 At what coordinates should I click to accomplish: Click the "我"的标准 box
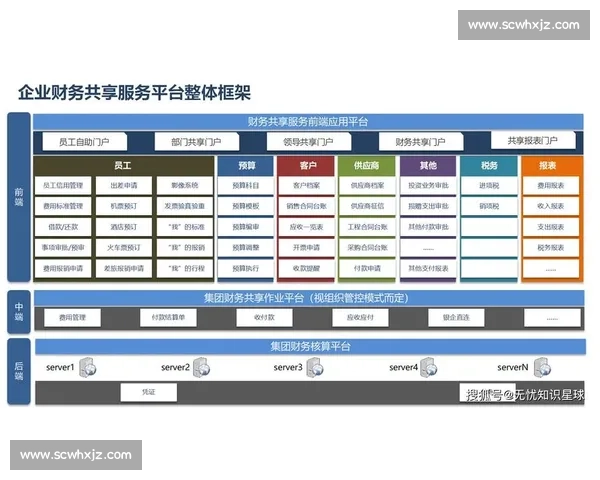click(185, 227)
